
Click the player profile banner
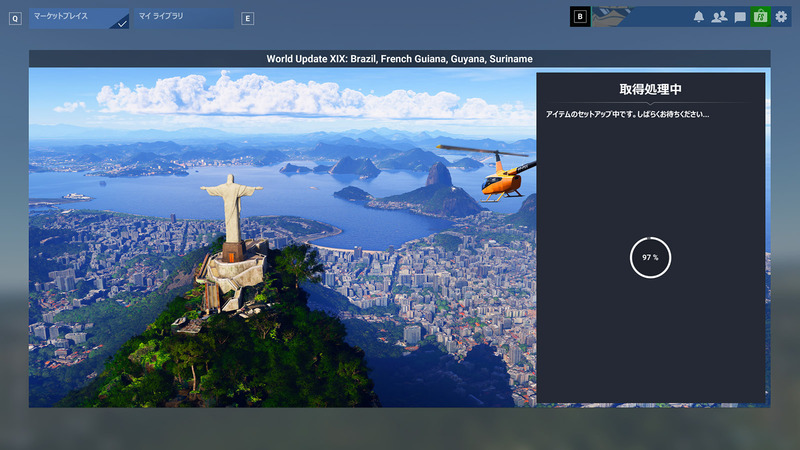pos(640,16)
